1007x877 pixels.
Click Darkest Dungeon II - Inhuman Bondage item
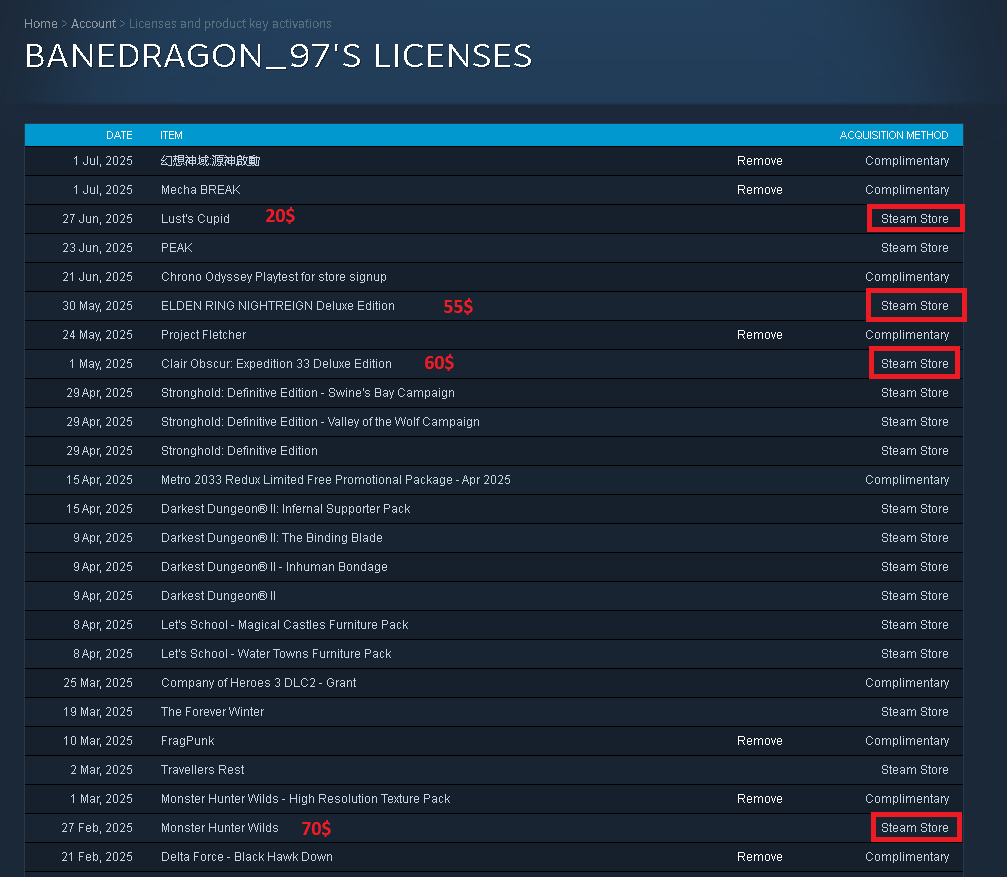(274, 566)
